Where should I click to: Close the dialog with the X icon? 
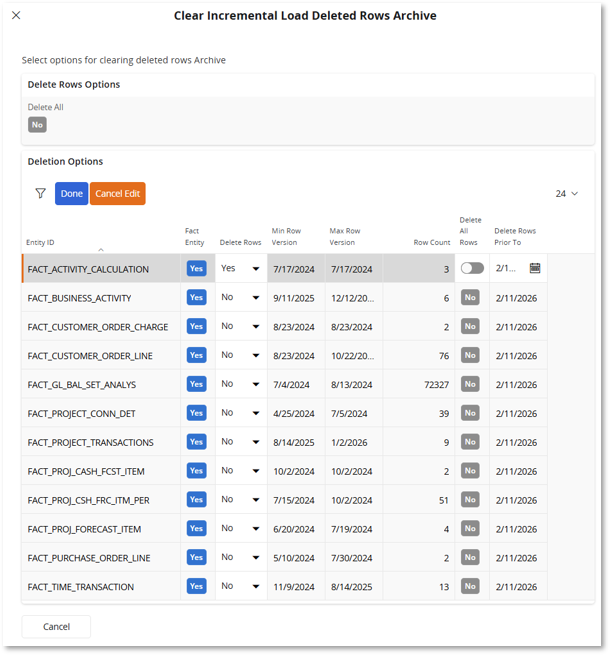pyautogui.click(x=16, y=15)
